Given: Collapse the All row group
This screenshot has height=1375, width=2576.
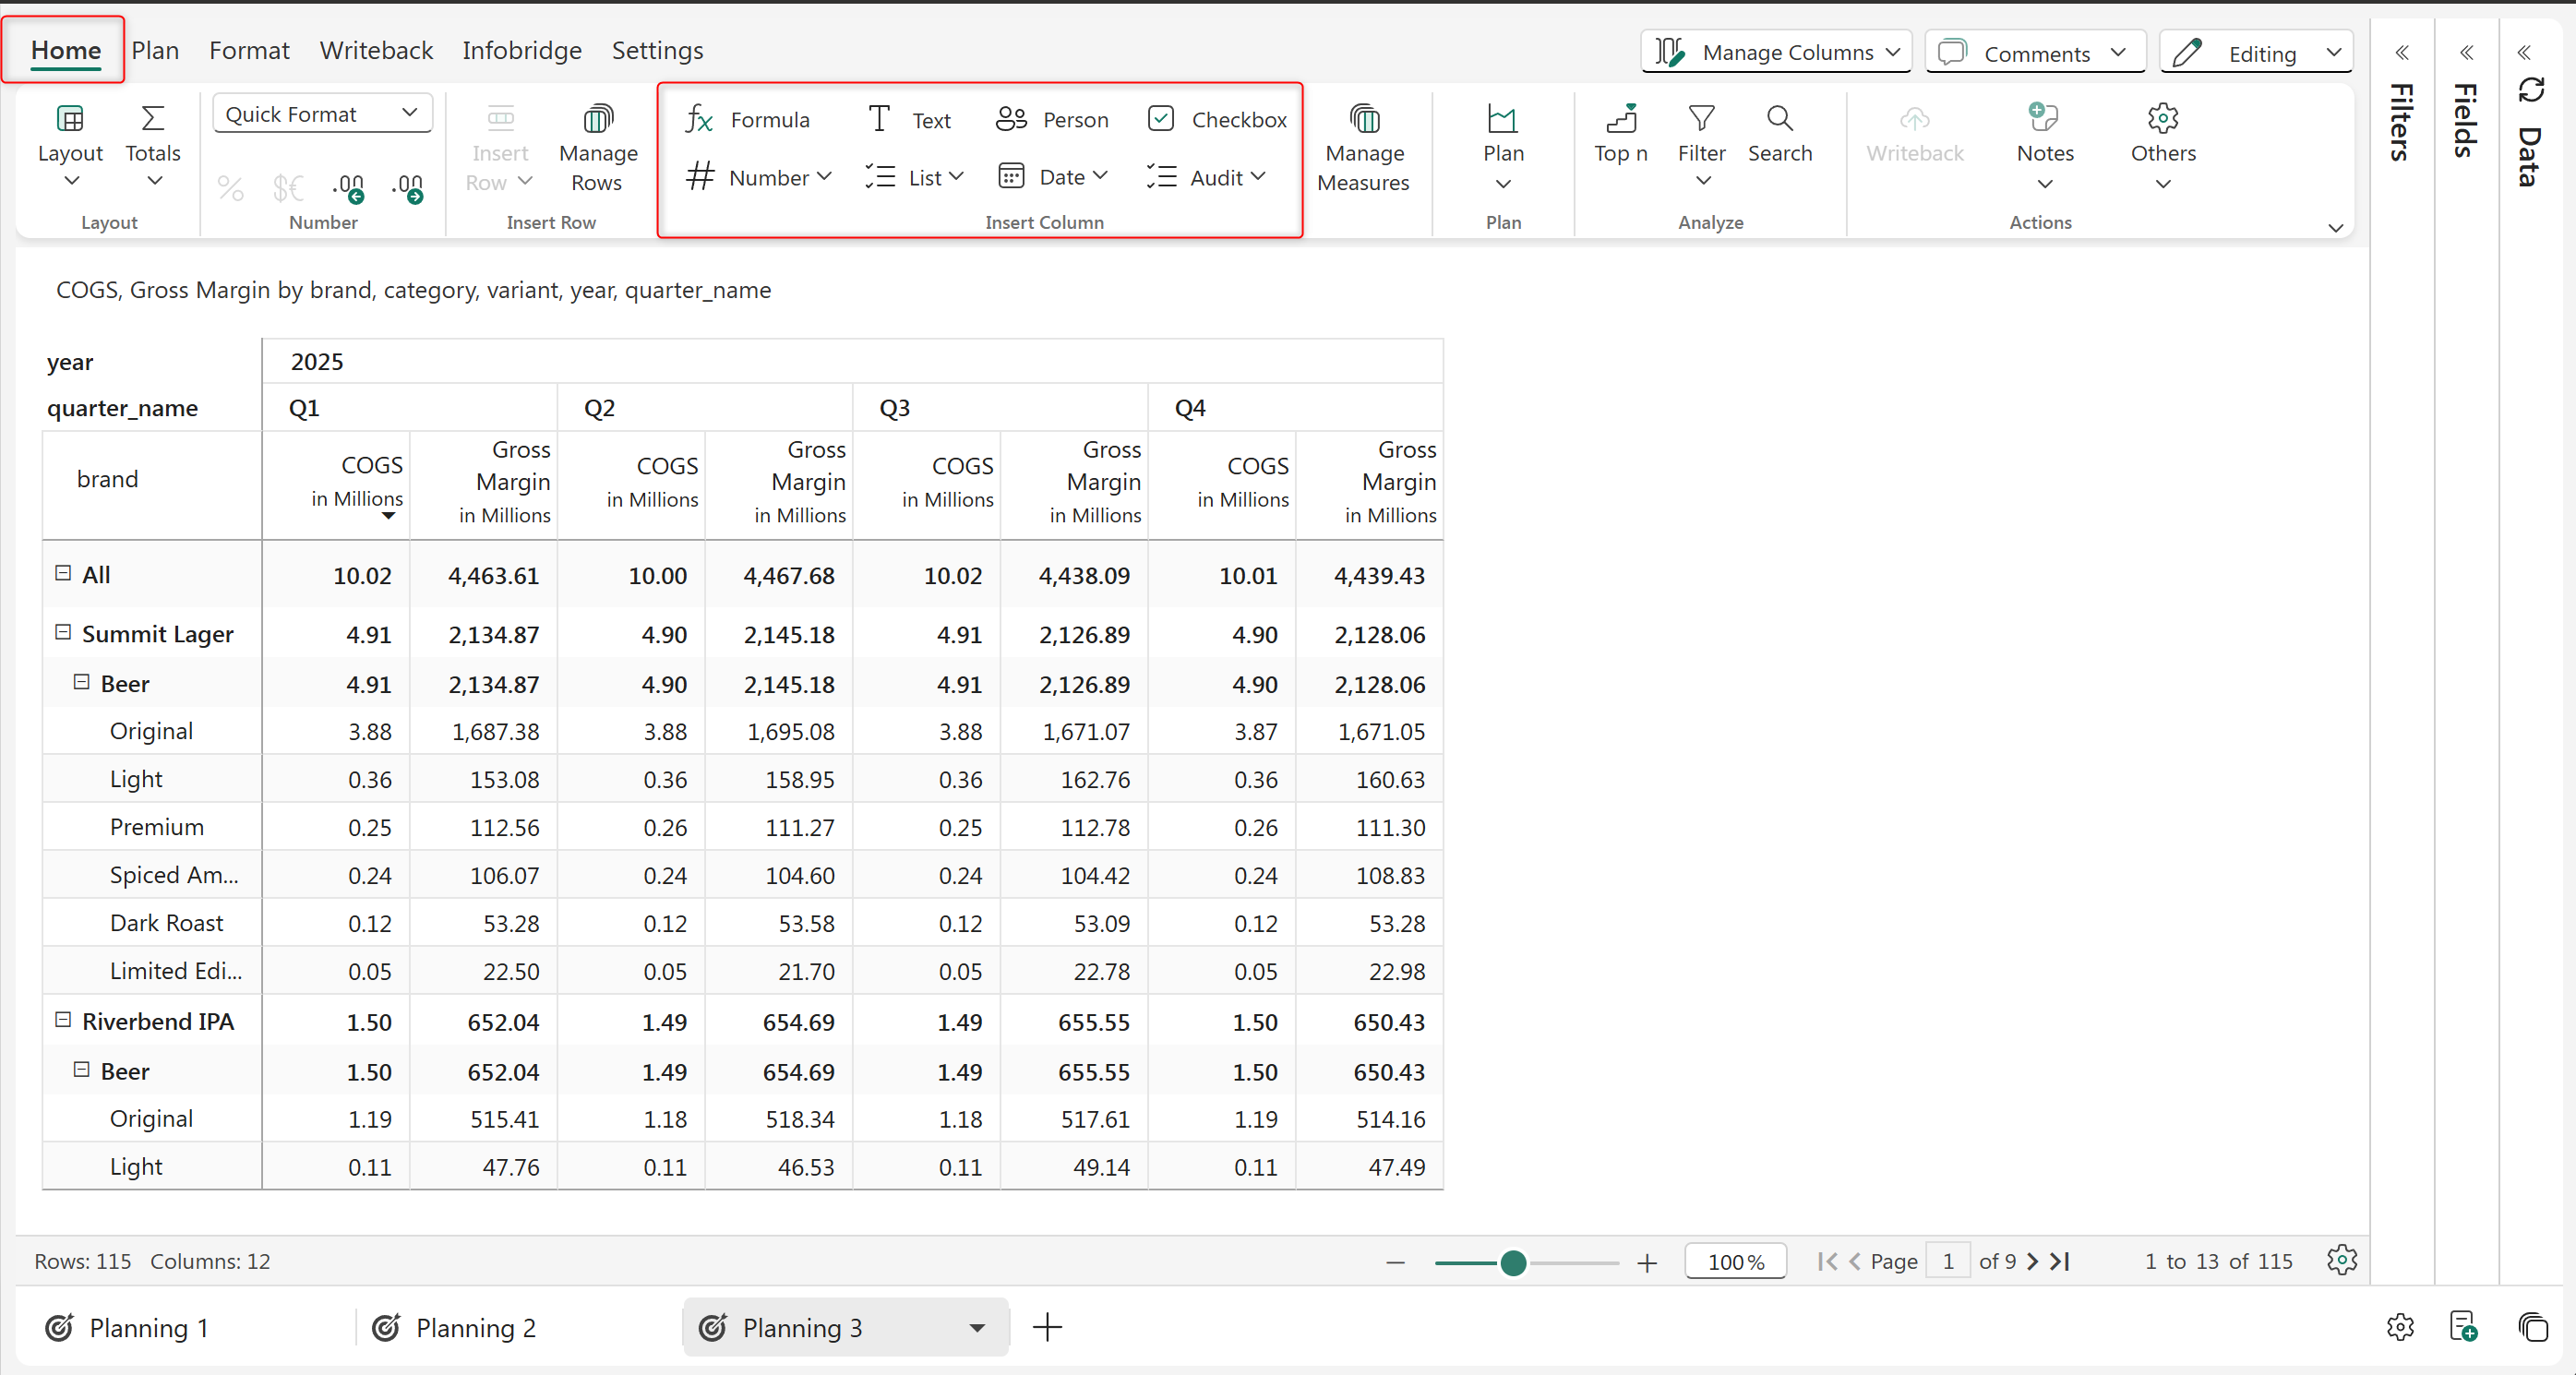Looking at the screenshot, I should (63, 573).
